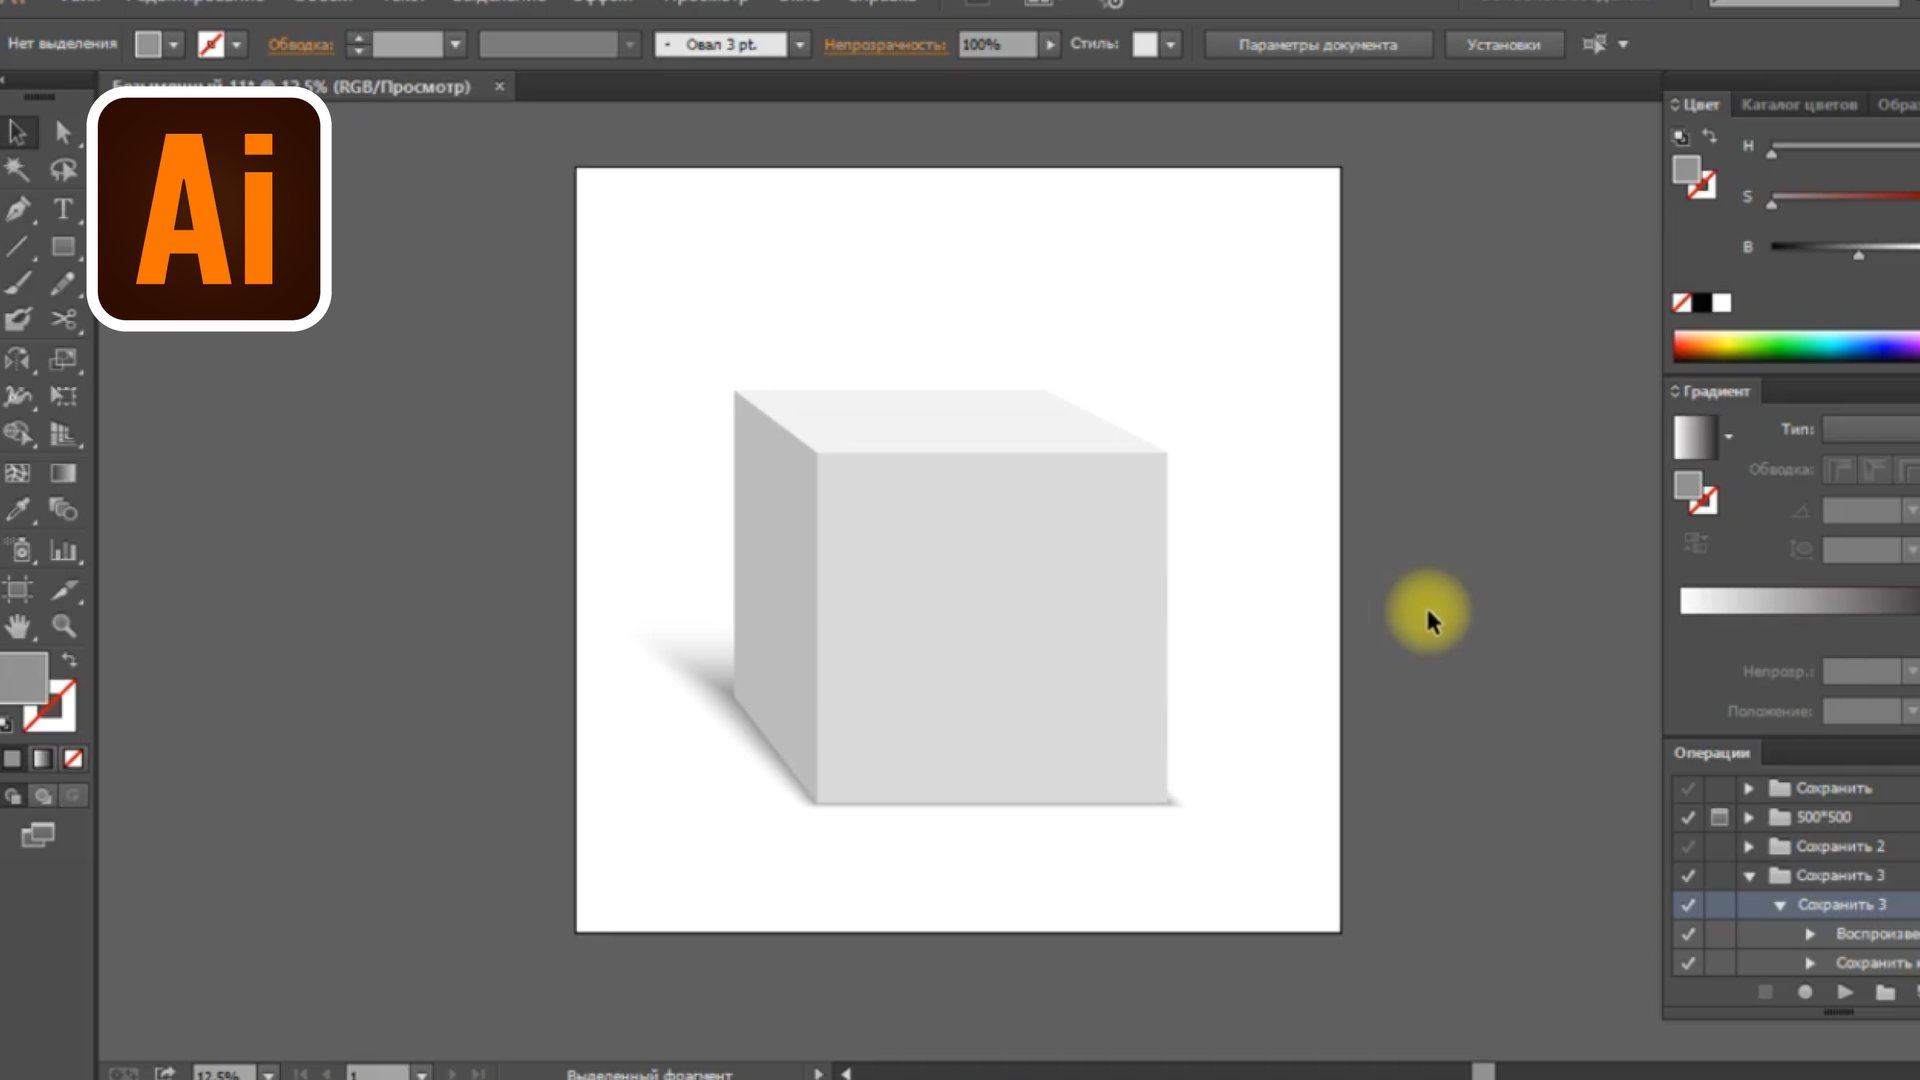Select the Selection (black arrow) tool
This screenshot has width=1920, height=1080.
[x=18, y=132]
